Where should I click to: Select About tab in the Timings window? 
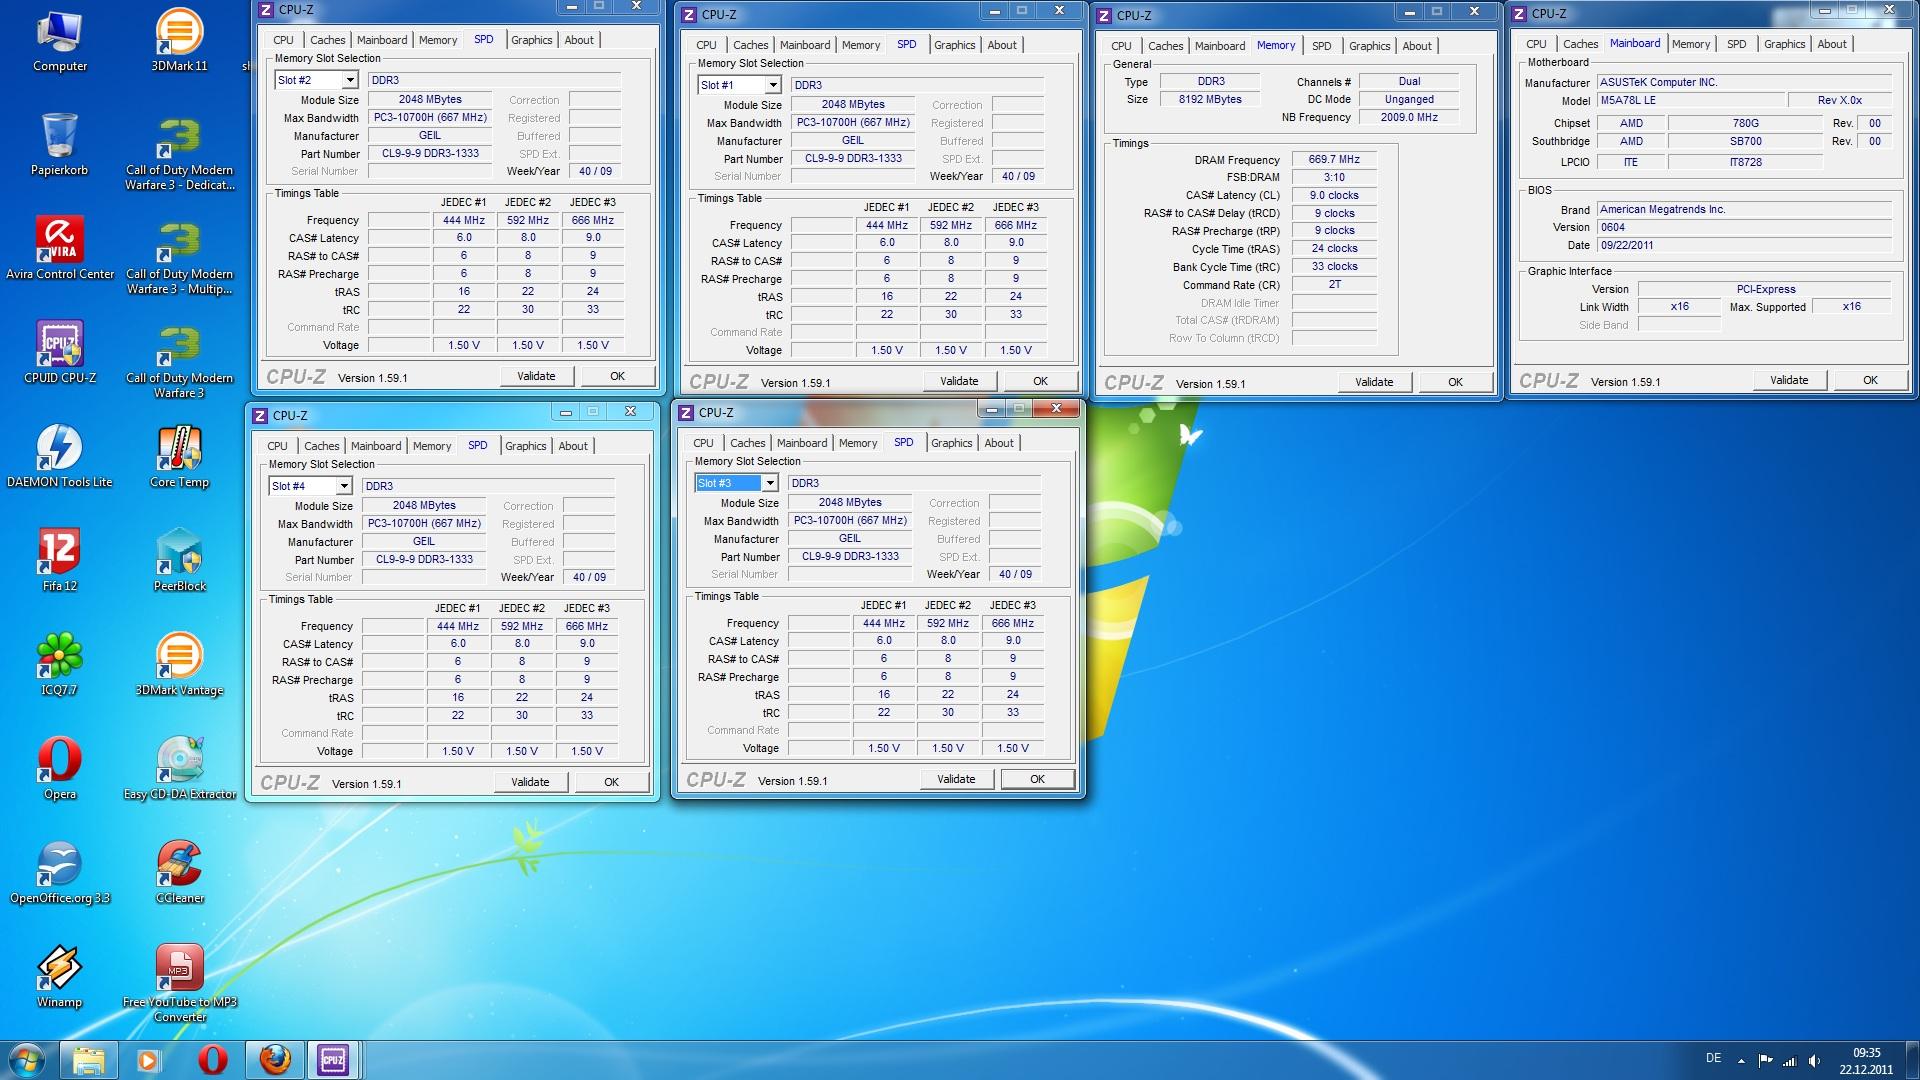[x=1417, y=46]
